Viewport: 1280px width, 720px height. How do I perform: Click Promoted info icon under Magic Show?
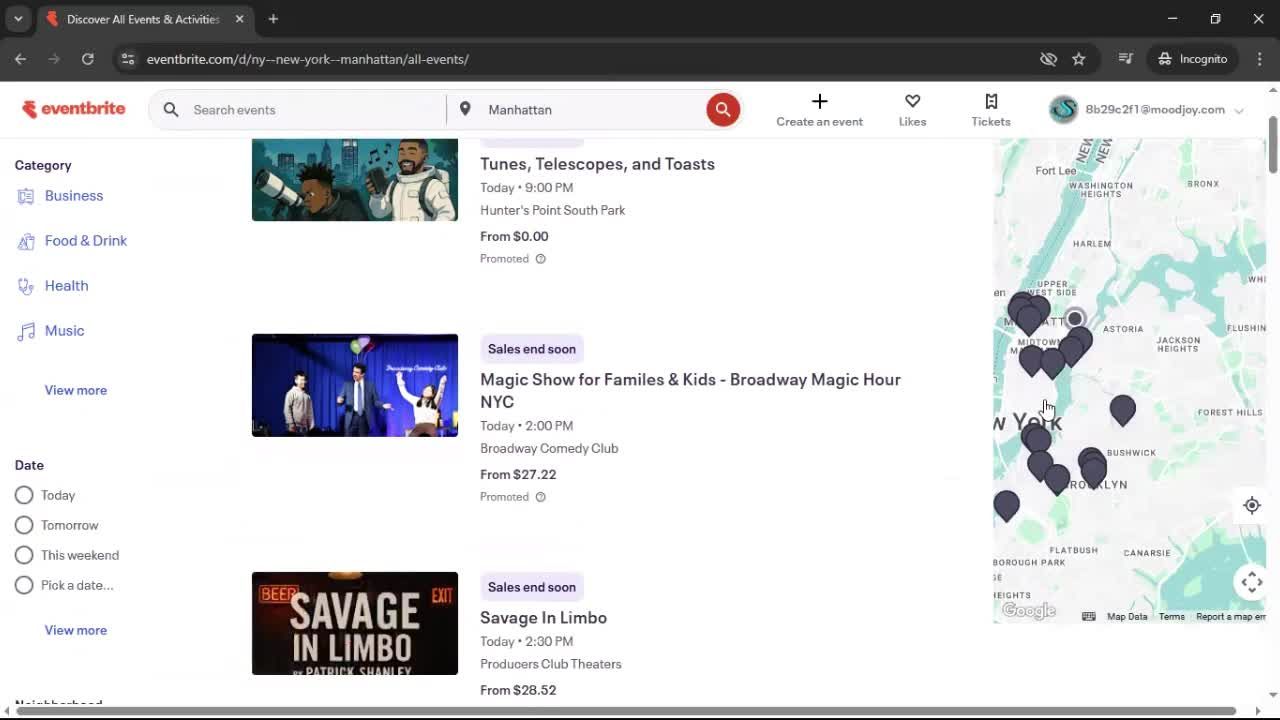click(540, 497)
